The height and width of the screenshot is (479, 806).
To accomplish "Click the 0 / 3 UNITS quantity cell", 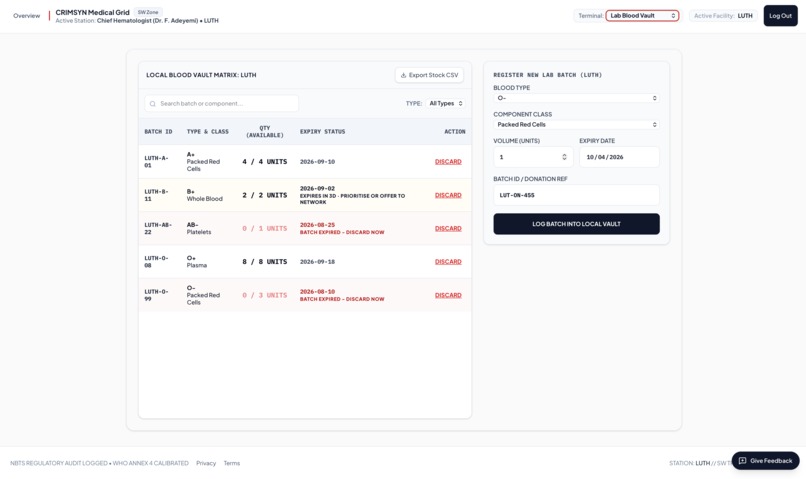I will coord(265,296).
